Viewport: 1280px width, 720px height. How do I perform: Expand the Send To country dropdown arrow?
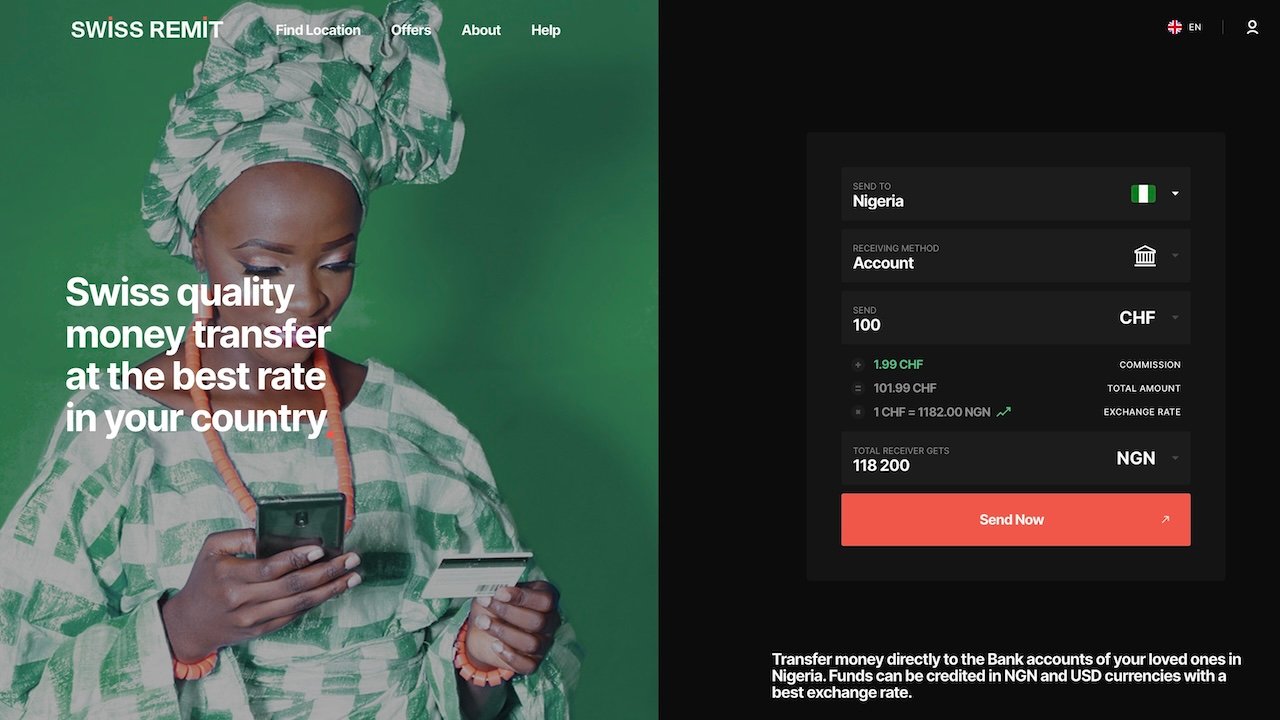1175,194
